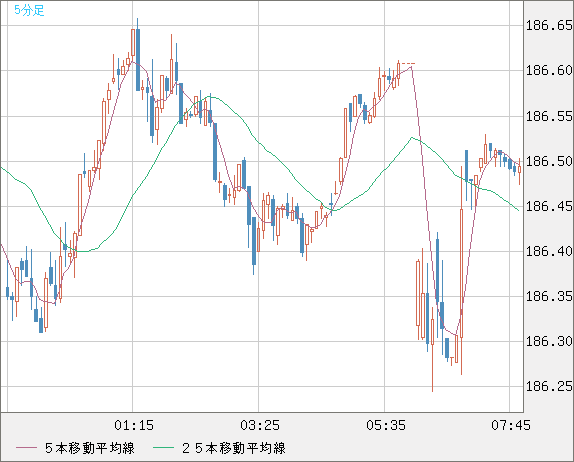Click the 186.50 price axis label
574x462 pixels.
click(x=549, y=161)
